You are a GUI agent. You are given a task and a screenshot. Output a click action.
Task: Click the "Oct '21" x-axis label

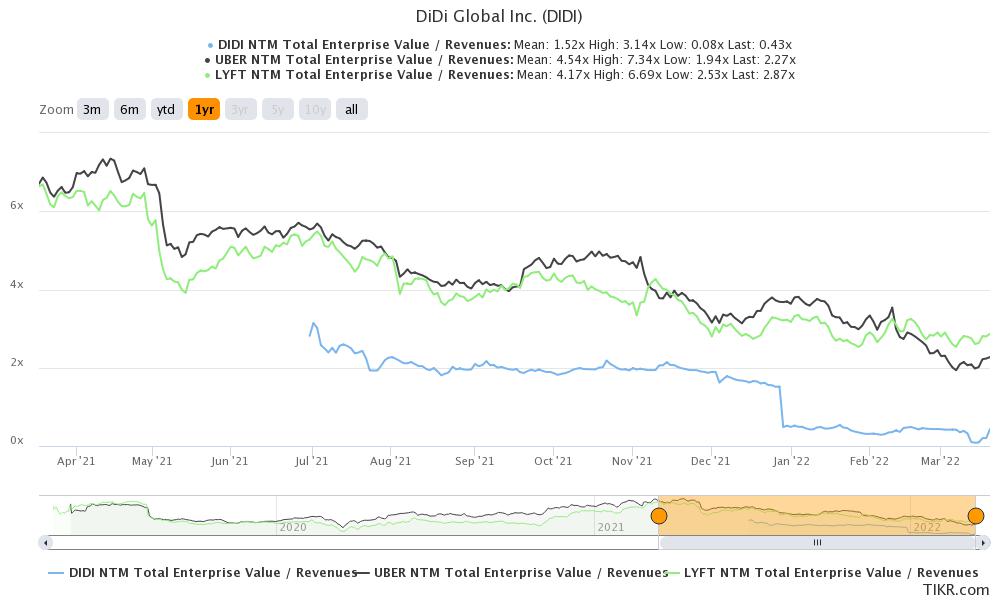553,461
